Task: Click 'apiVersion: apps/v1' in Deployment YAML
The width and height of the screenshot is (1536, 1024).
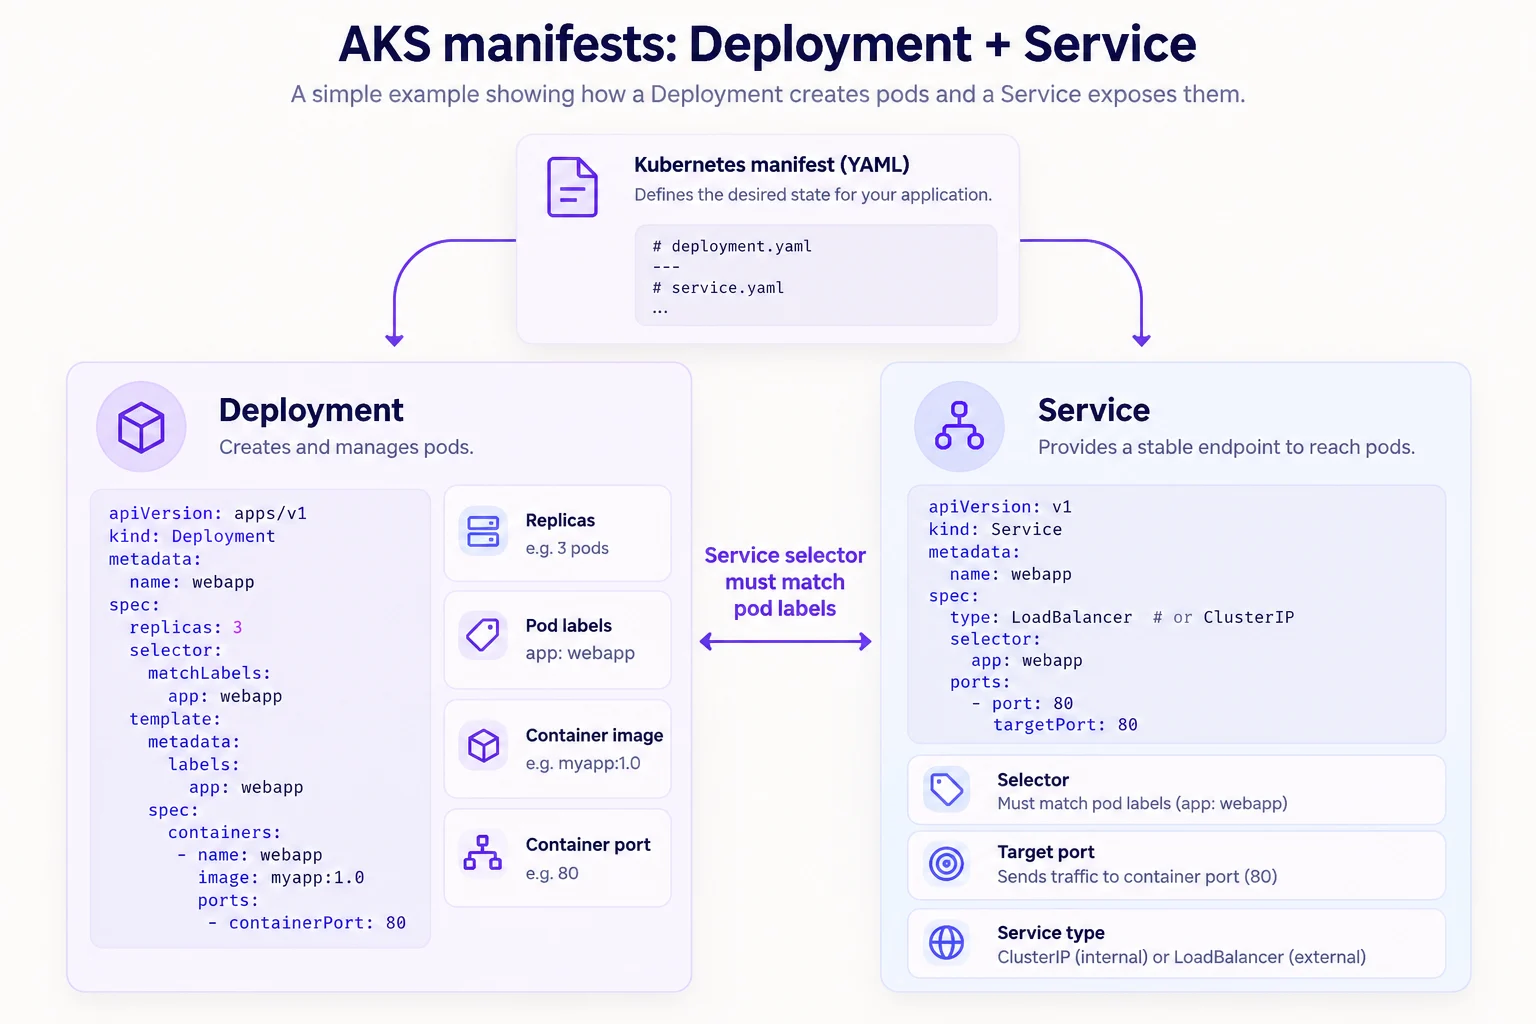Action: (208, 513)
